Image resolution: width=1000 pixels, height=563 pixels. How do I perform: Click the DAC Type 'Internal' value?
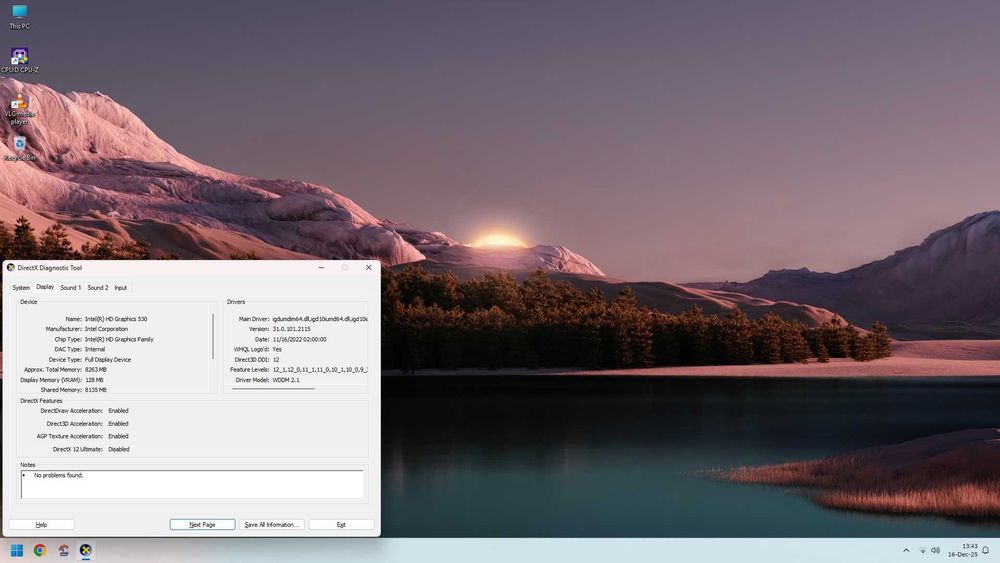tap(95, 349)
